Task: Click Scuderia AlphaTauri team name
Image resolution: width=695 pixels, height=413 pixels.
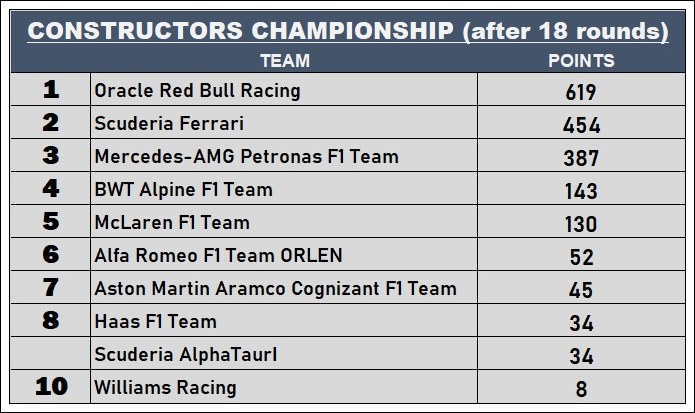Action: (186, 355)
